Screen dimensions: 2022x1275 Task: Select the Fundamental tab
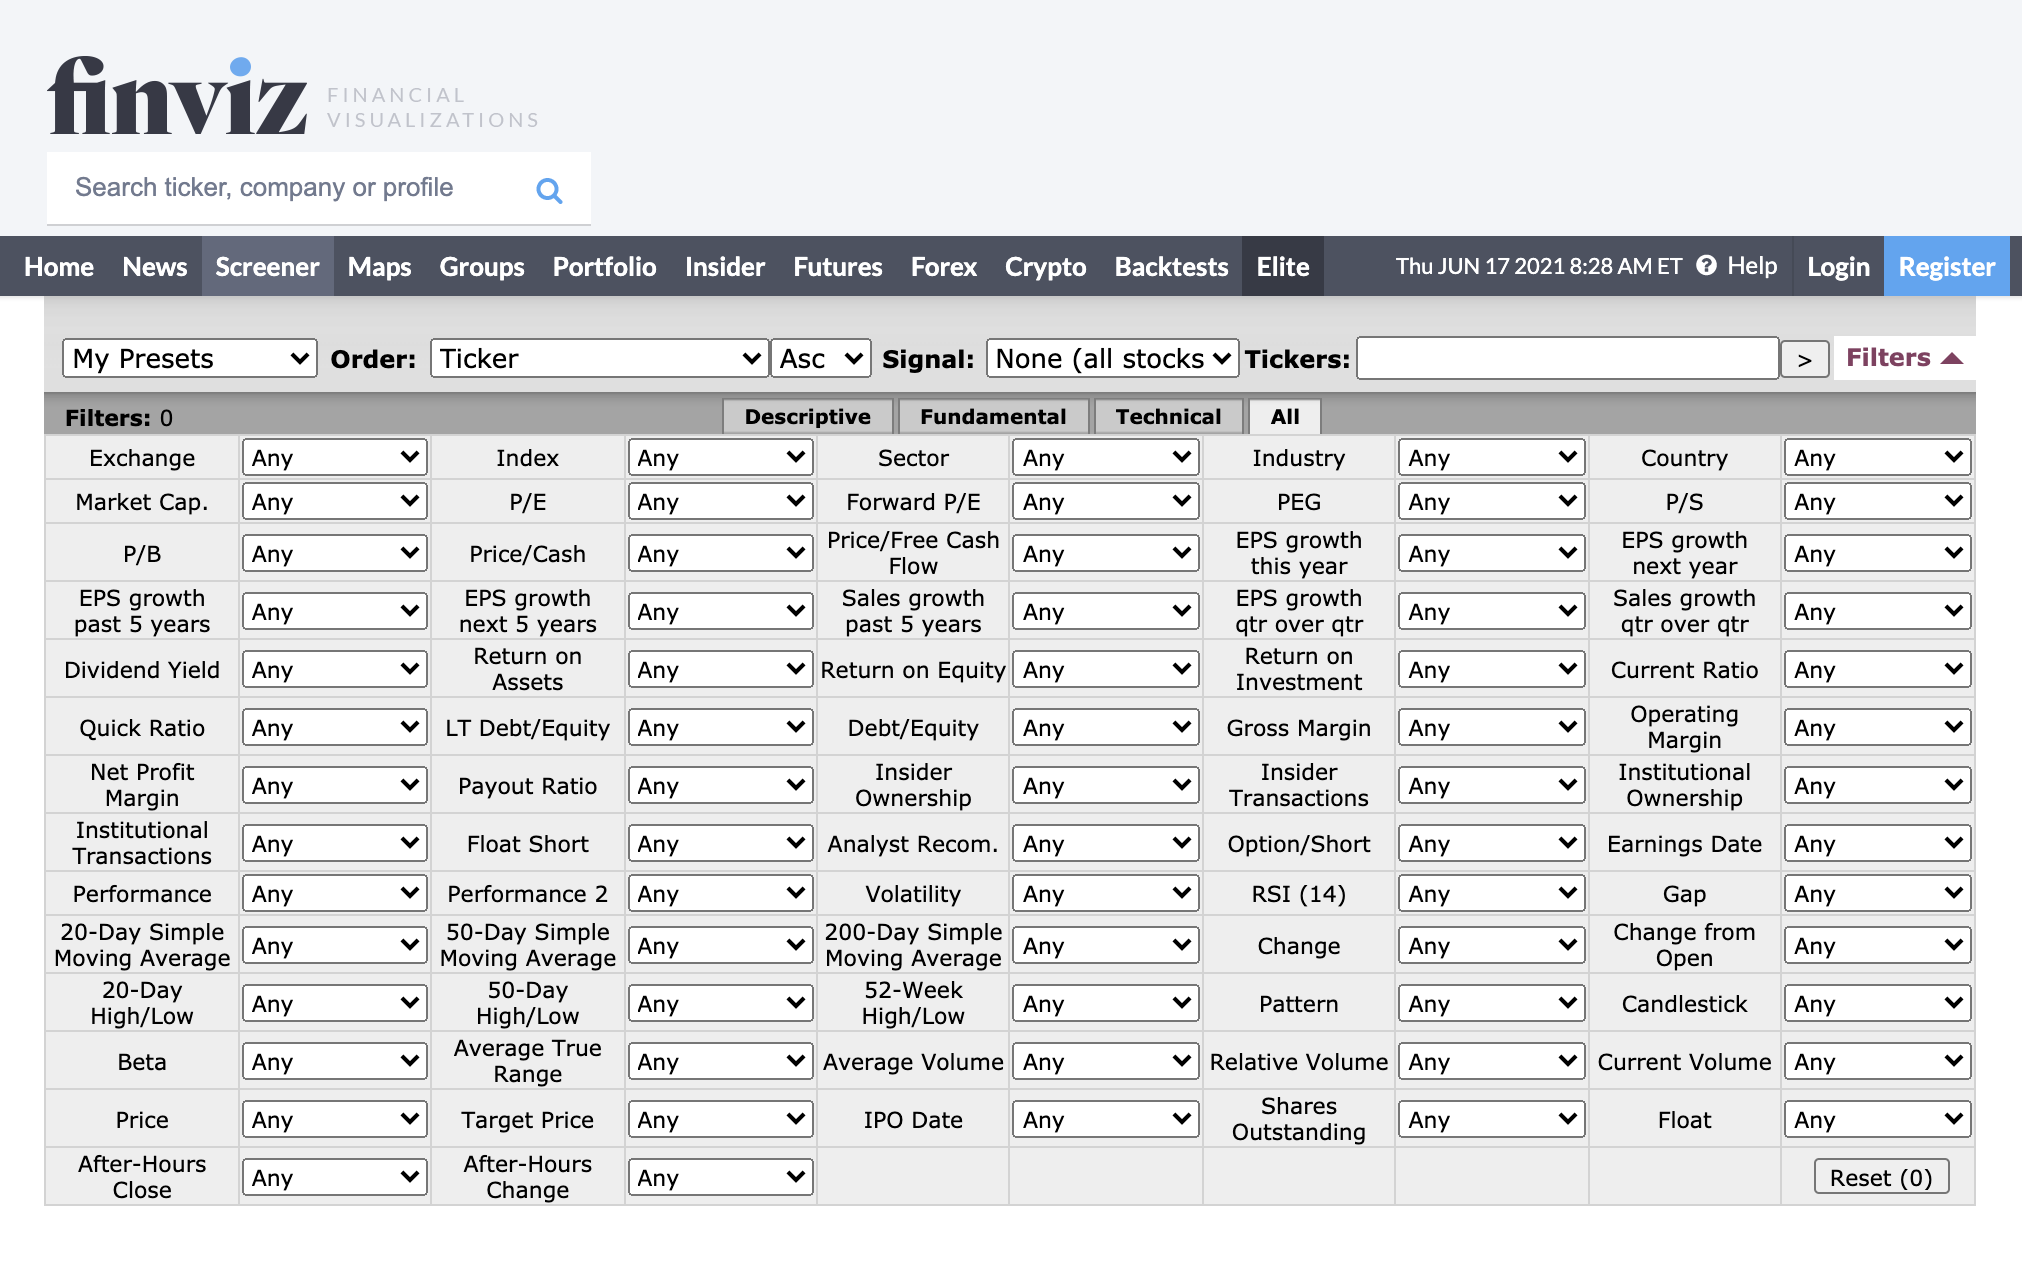tap(991, 416)
